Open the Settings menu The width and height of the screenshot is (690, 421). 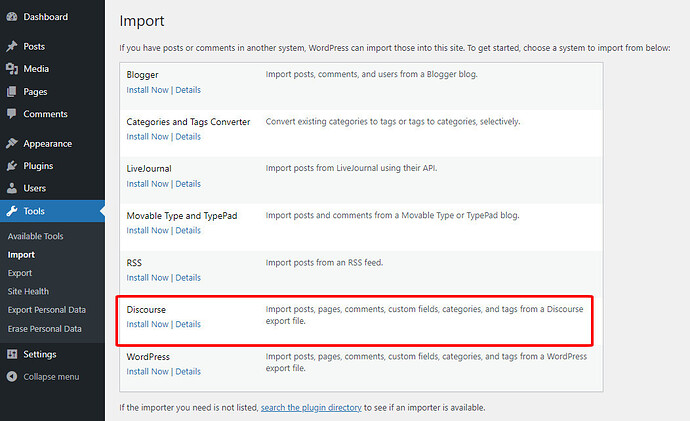click(x=40, y=354)
